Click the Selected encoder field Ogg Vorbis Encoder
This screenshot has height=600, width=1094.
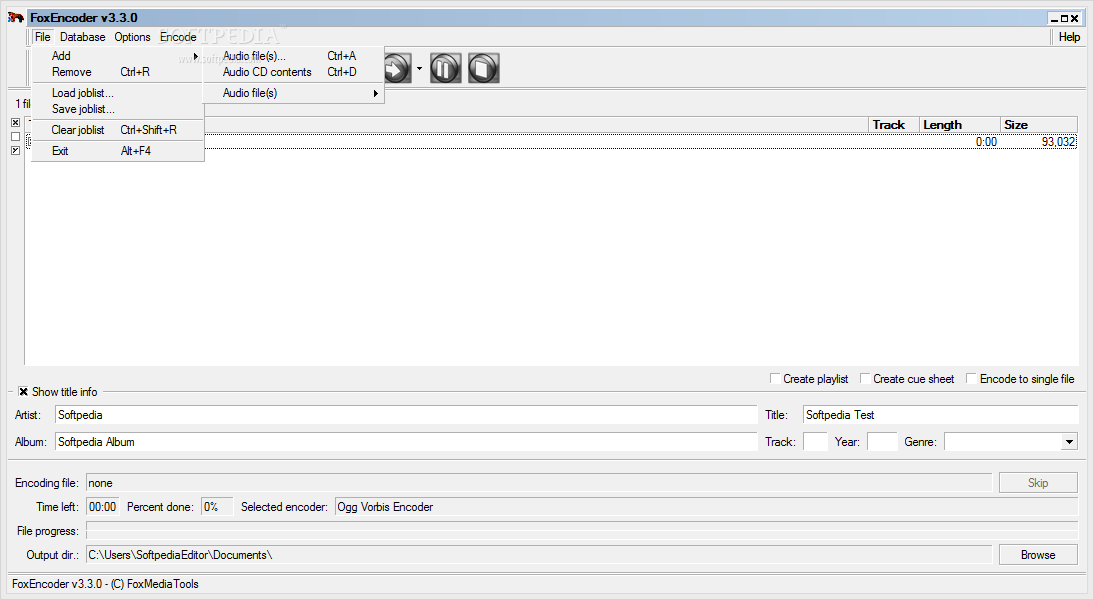[x=706, y=507]
